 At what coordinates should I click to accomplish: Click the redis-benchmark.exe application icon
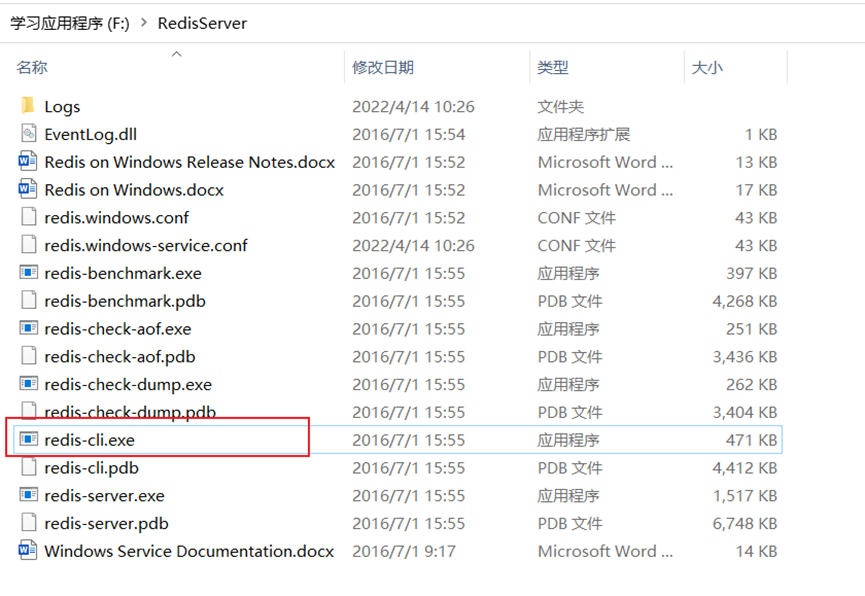pyautogui.click(x=28, y=272)
